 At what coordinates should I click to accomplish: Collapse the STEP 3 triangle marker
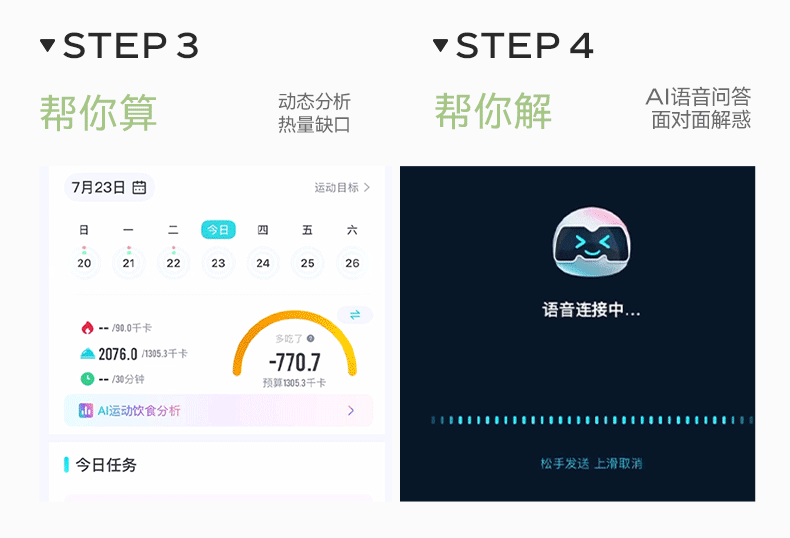point(47,45)
